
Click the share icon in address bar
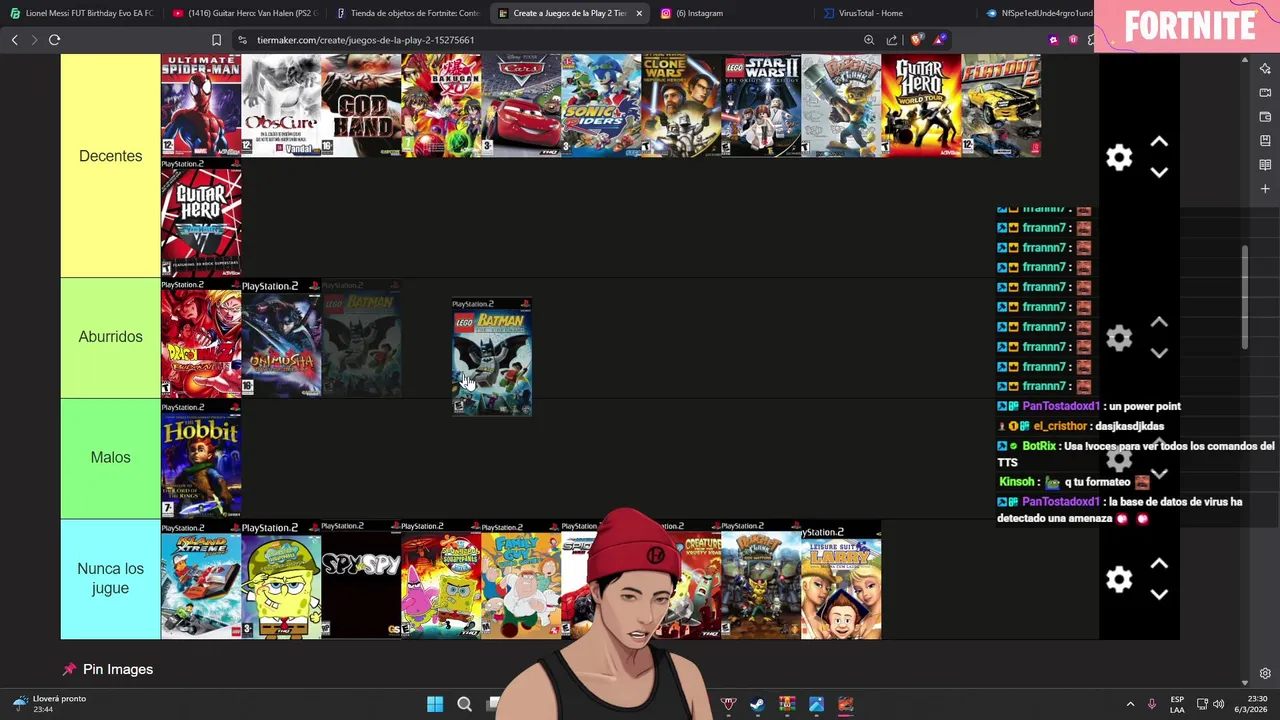coord(892,40)
